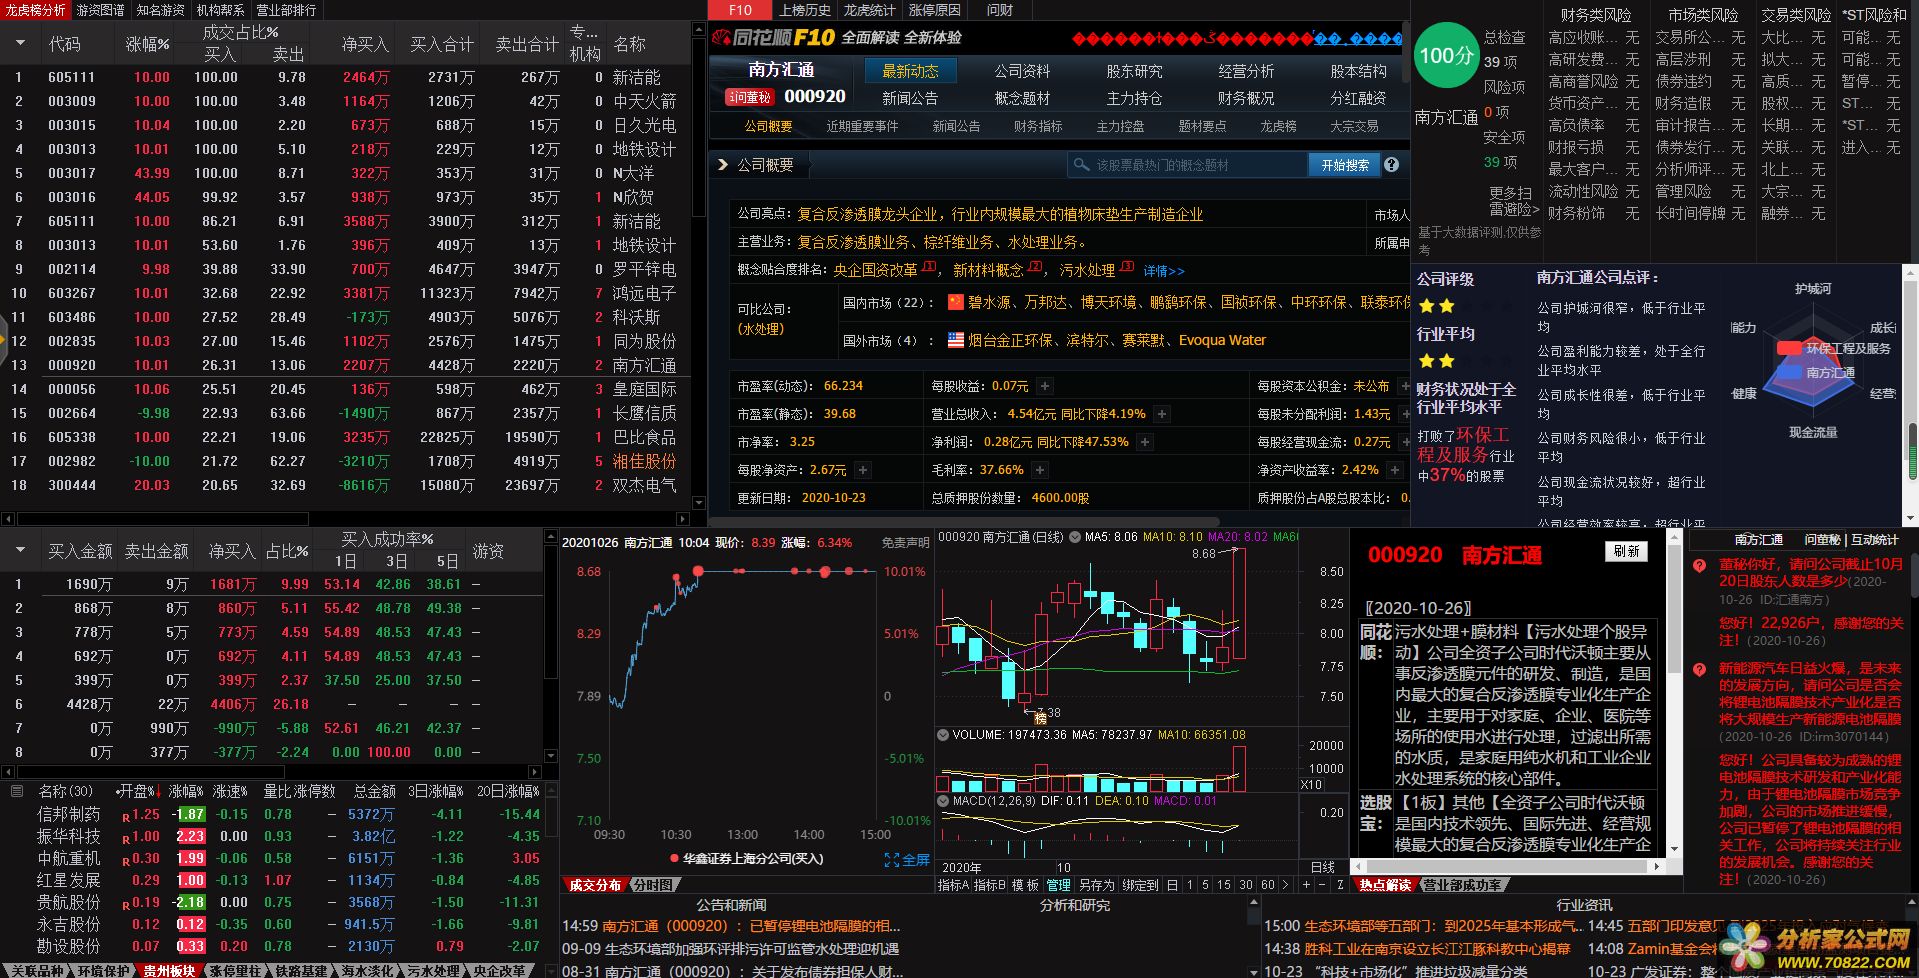Click left arrow of top table horizontal scrollbar
Image resolution: width=1919 pixels, height=978 pixels.
(8, 519)
